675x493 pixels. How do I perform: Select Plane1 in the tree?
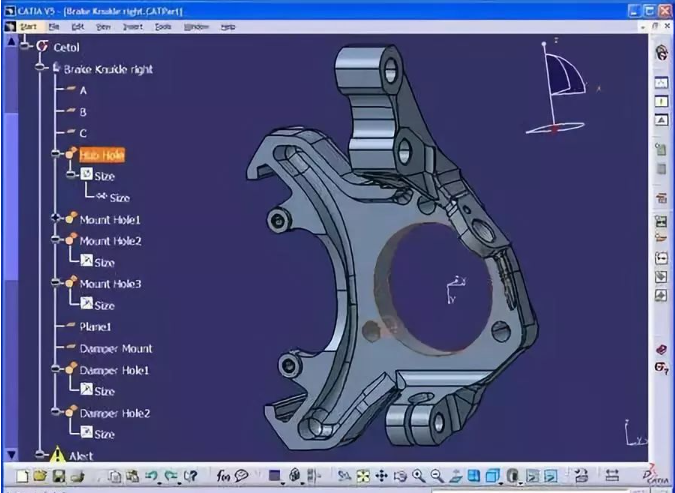(x=95, y=327)
